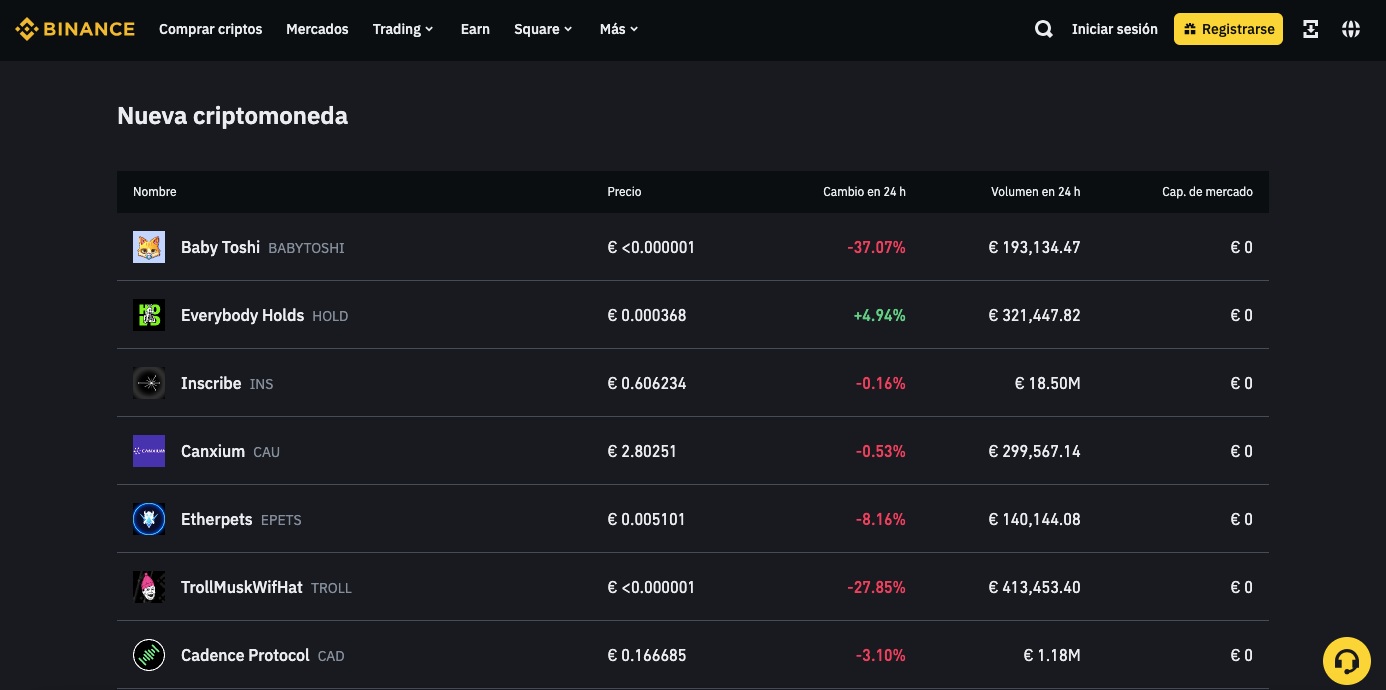Open Everybody Holds coin name
Viewport: 1386px width, 690px height.
tap(242, 315)
